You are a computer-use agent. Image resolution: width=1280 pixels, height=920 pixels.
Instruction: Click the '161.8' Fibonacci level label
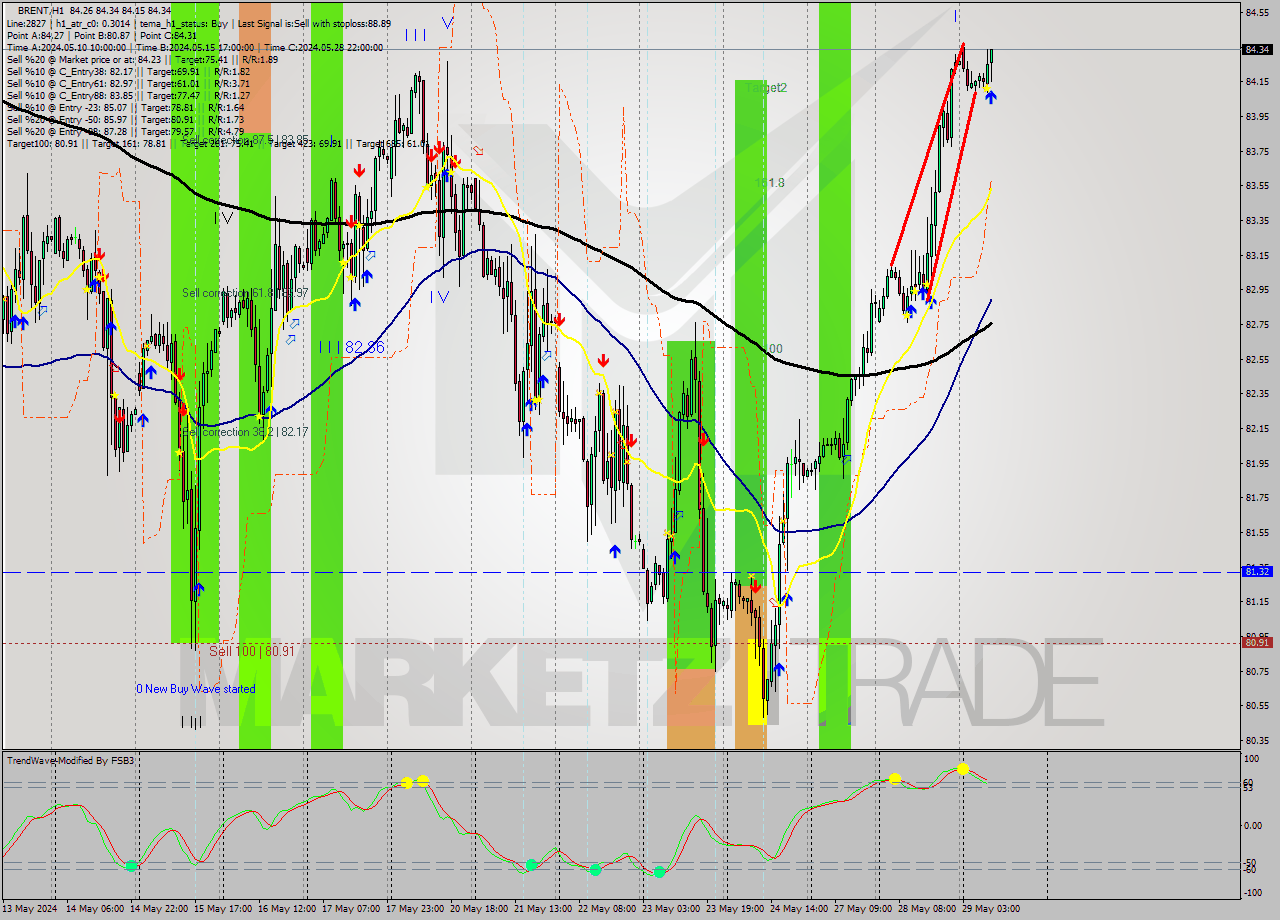[x=770, y=183]
